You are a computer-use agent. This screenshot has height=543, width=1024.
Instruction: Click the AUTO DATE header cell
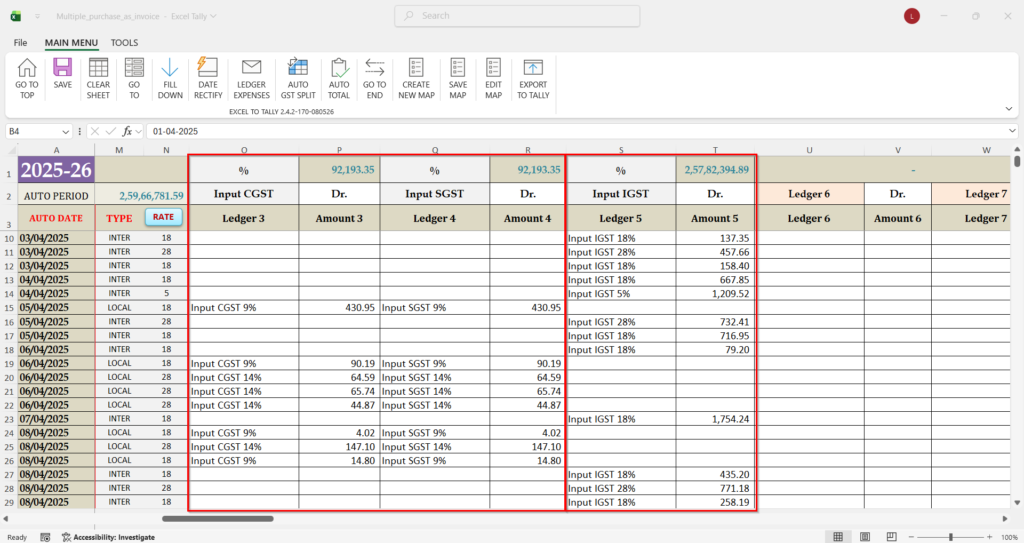click(56, 218)
